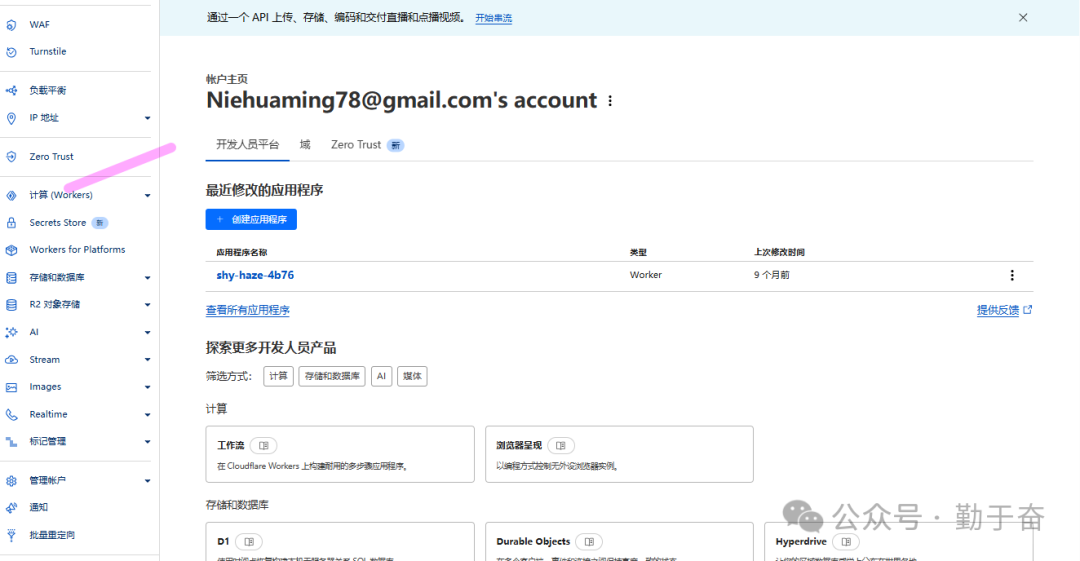This screenshot has width=1080, height=561.
Task: Filter products by 存储和数据库
Action: tap(332, 376)
